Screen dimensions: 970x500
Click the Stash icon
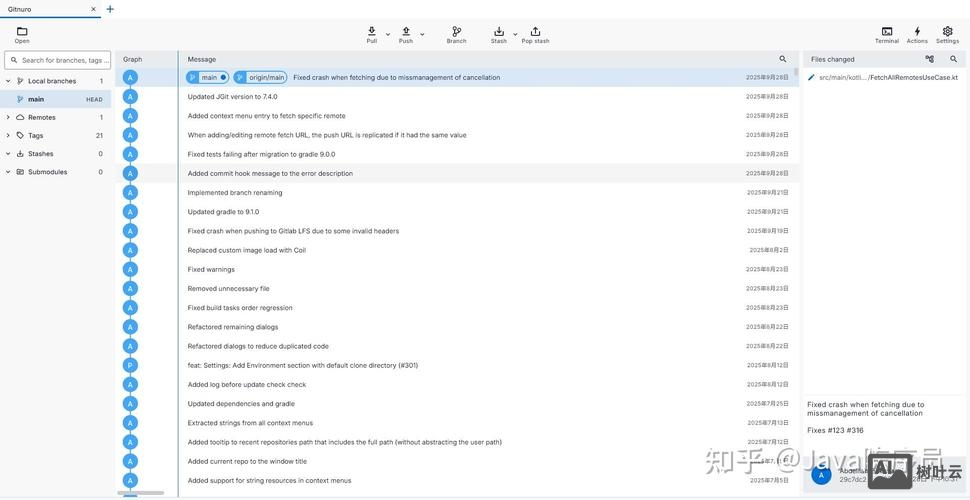point(499,32)
